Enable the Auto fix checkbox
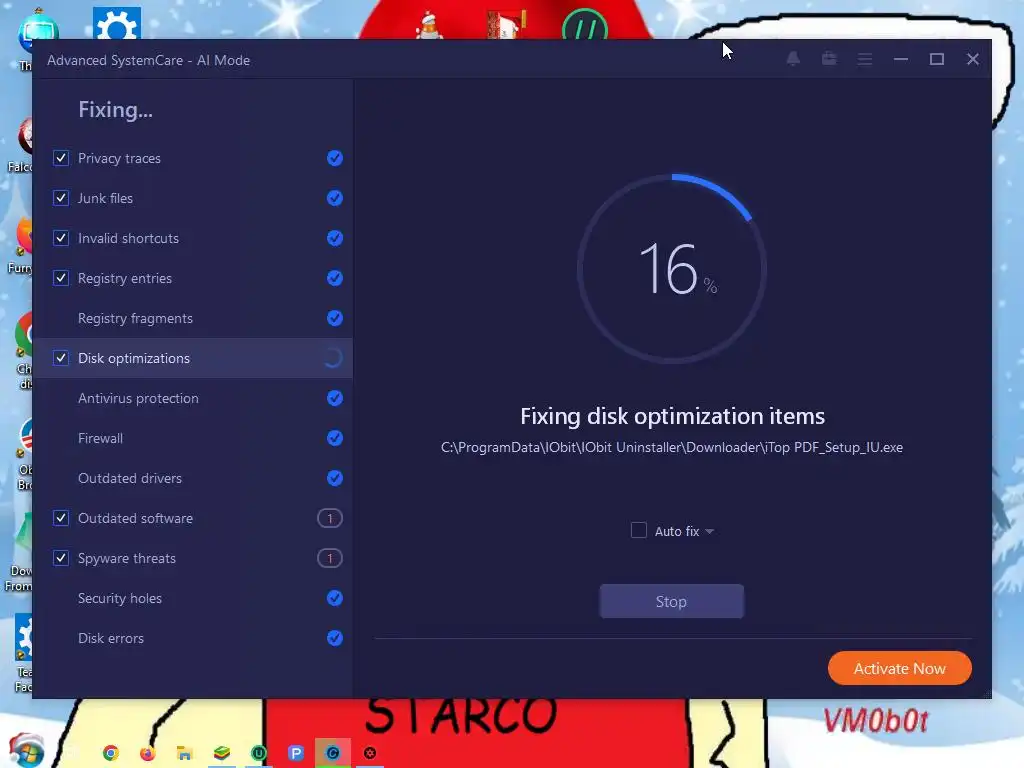The width and height of the screenshot is (1024, 768). tap(639, 530)
